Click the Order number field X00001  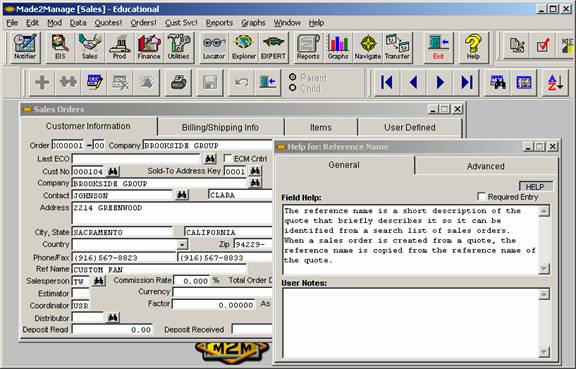(68, 146)
